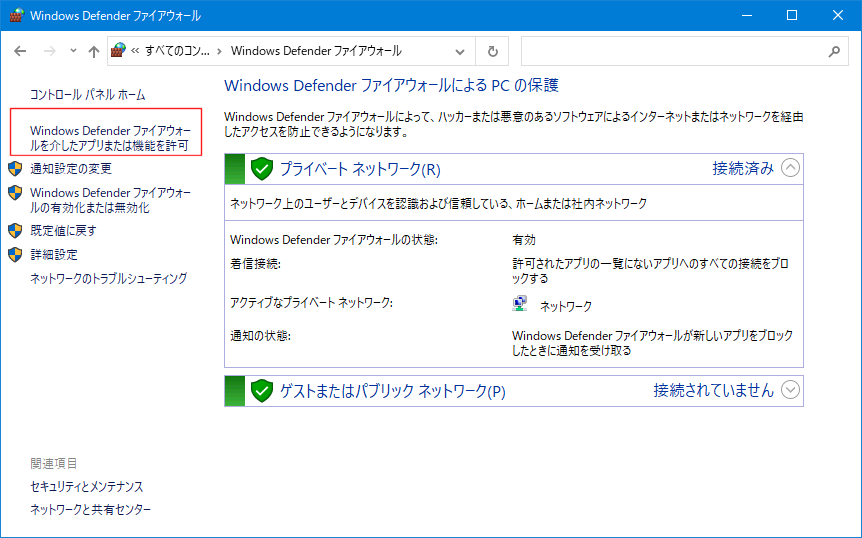The image size is (862, 538).
Task: Open 通知設定の変更 link
Action: point(71,169)
